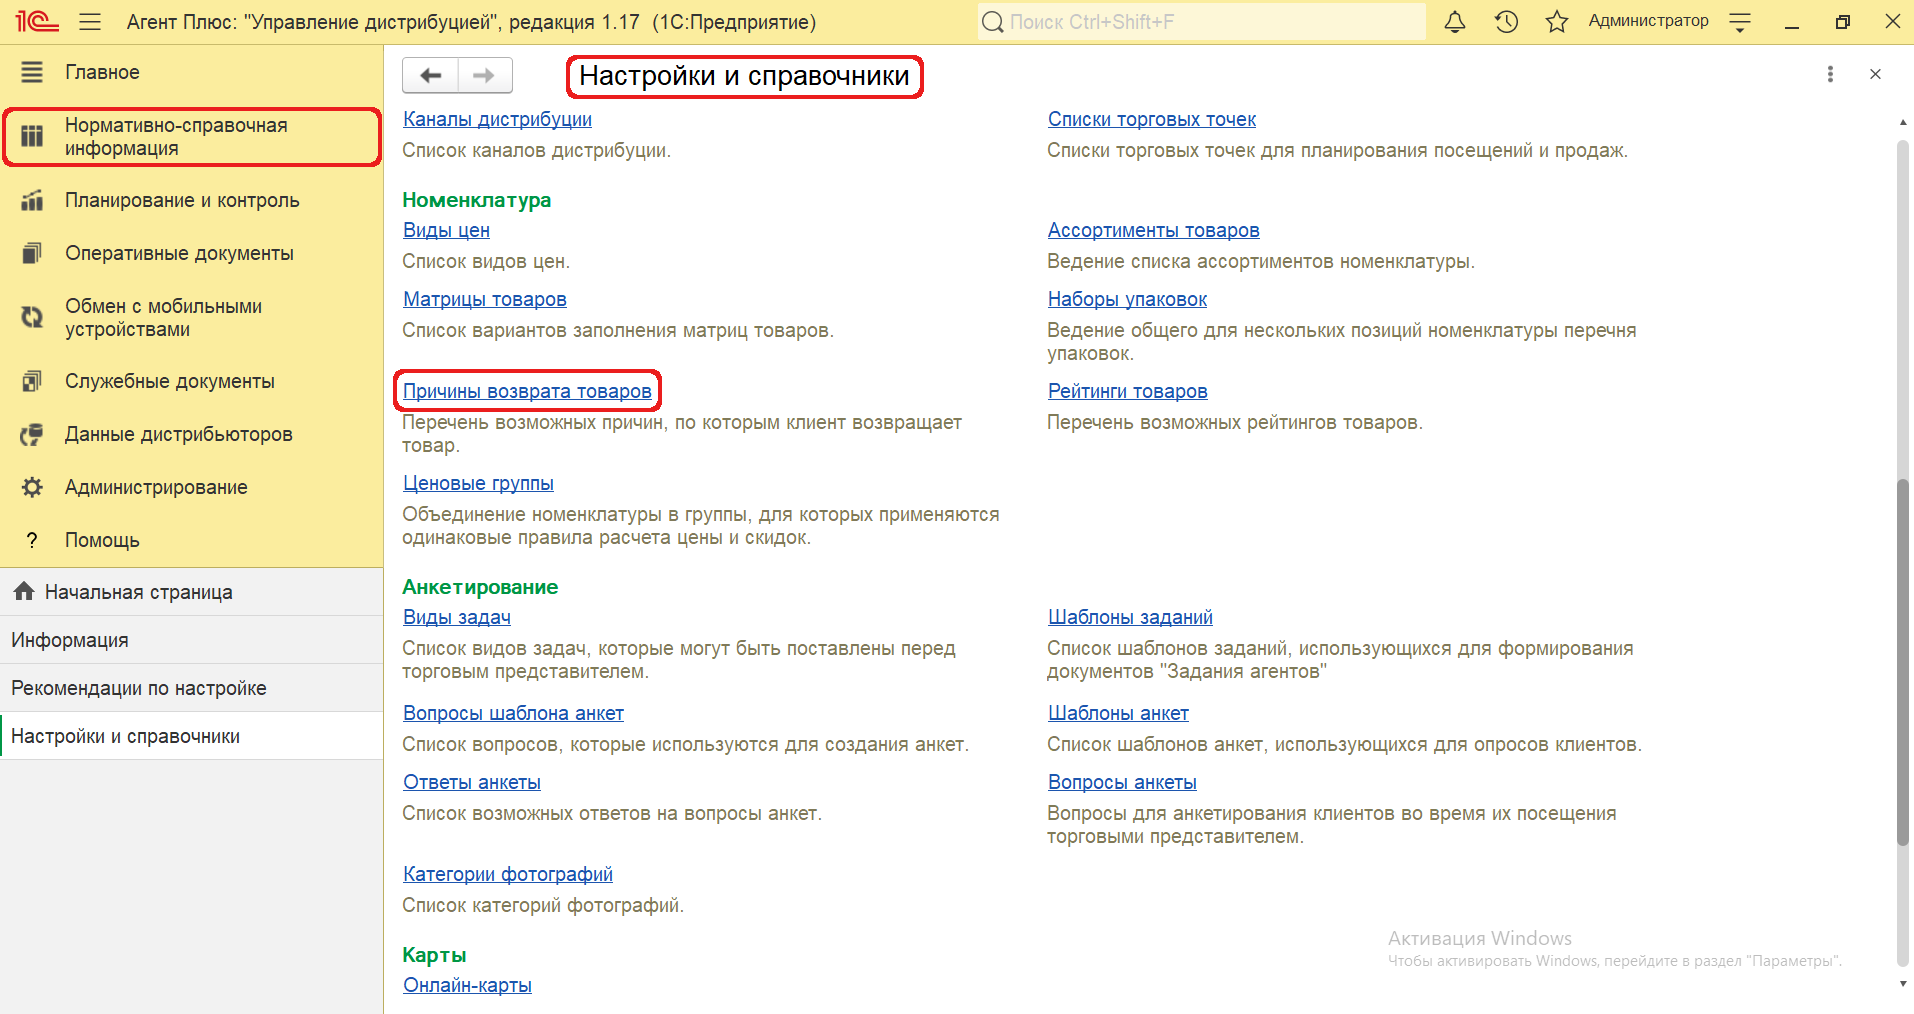Image resolution: width=1914 pixels, height=1014 pixels.
Task: Open Виды цен link
Action: (446, 230)
